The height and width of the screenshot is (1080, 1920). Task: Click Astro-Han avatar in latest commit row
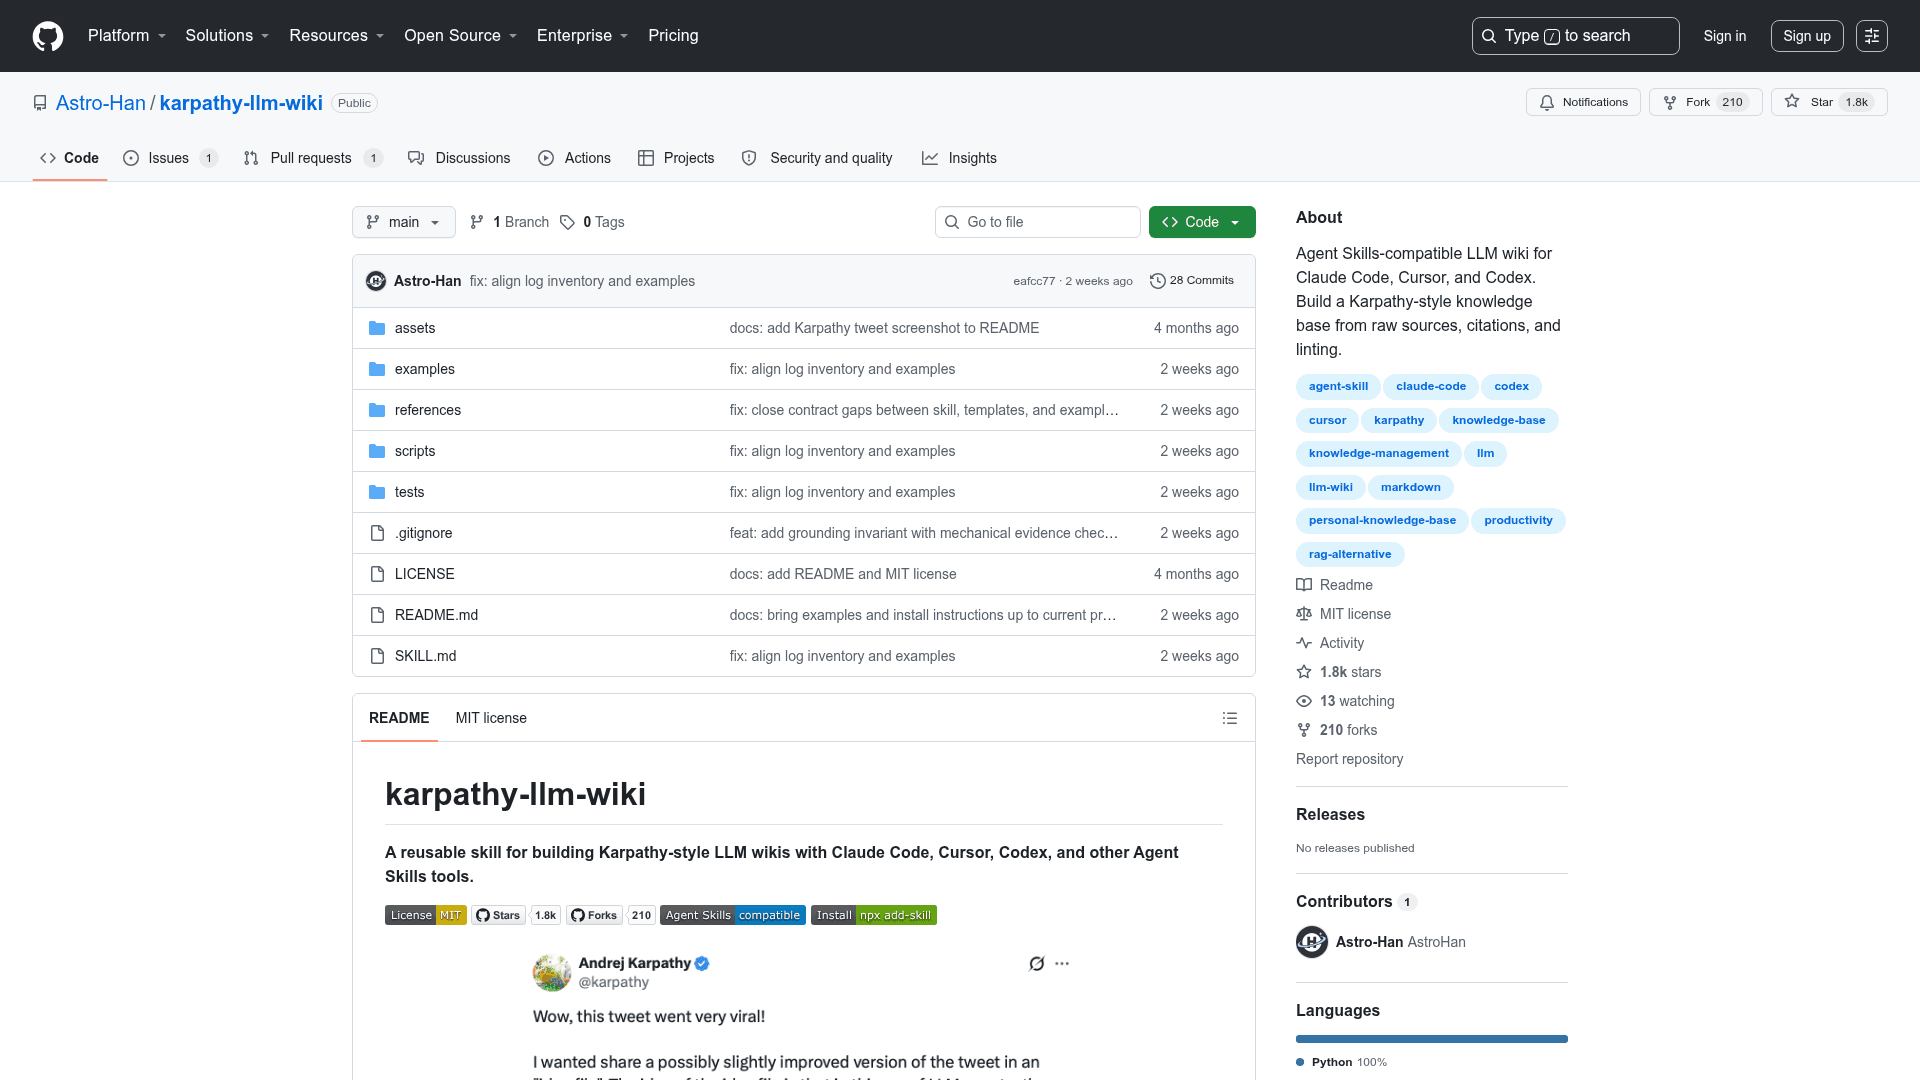[376, 281]
